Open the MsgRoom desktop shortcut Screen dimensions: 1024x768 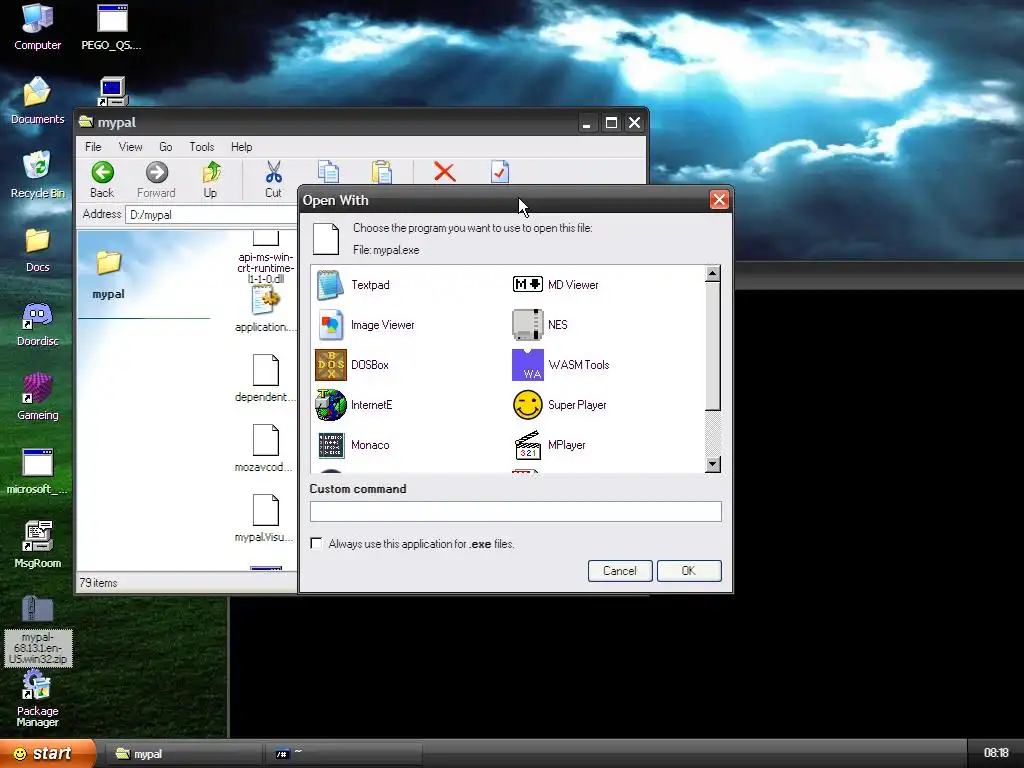(37, 545)
